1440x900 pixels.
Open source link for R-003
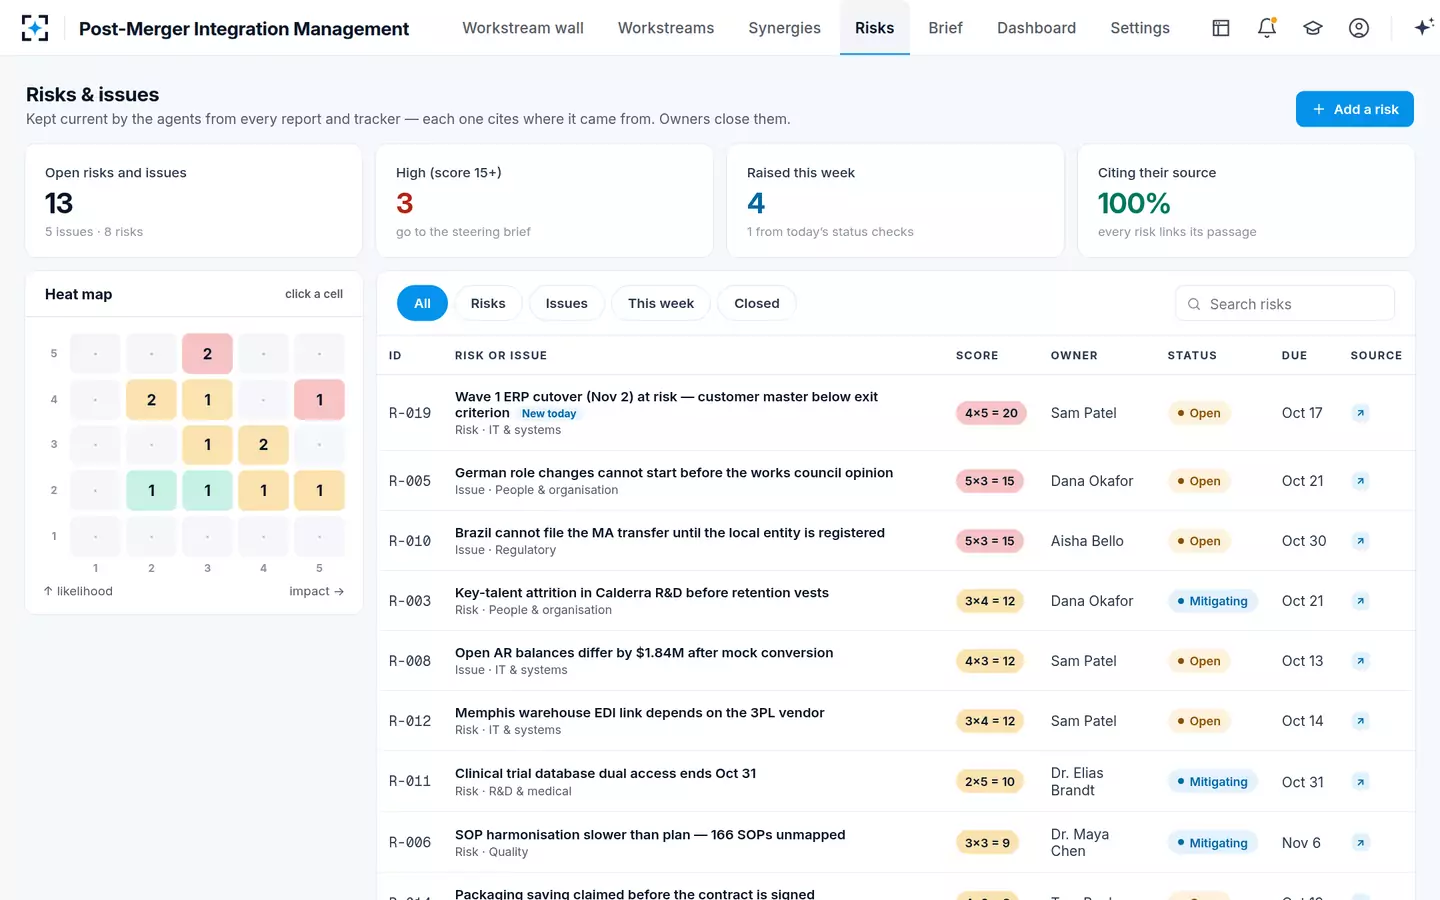pyautogui.click(x=1360, y=601)
